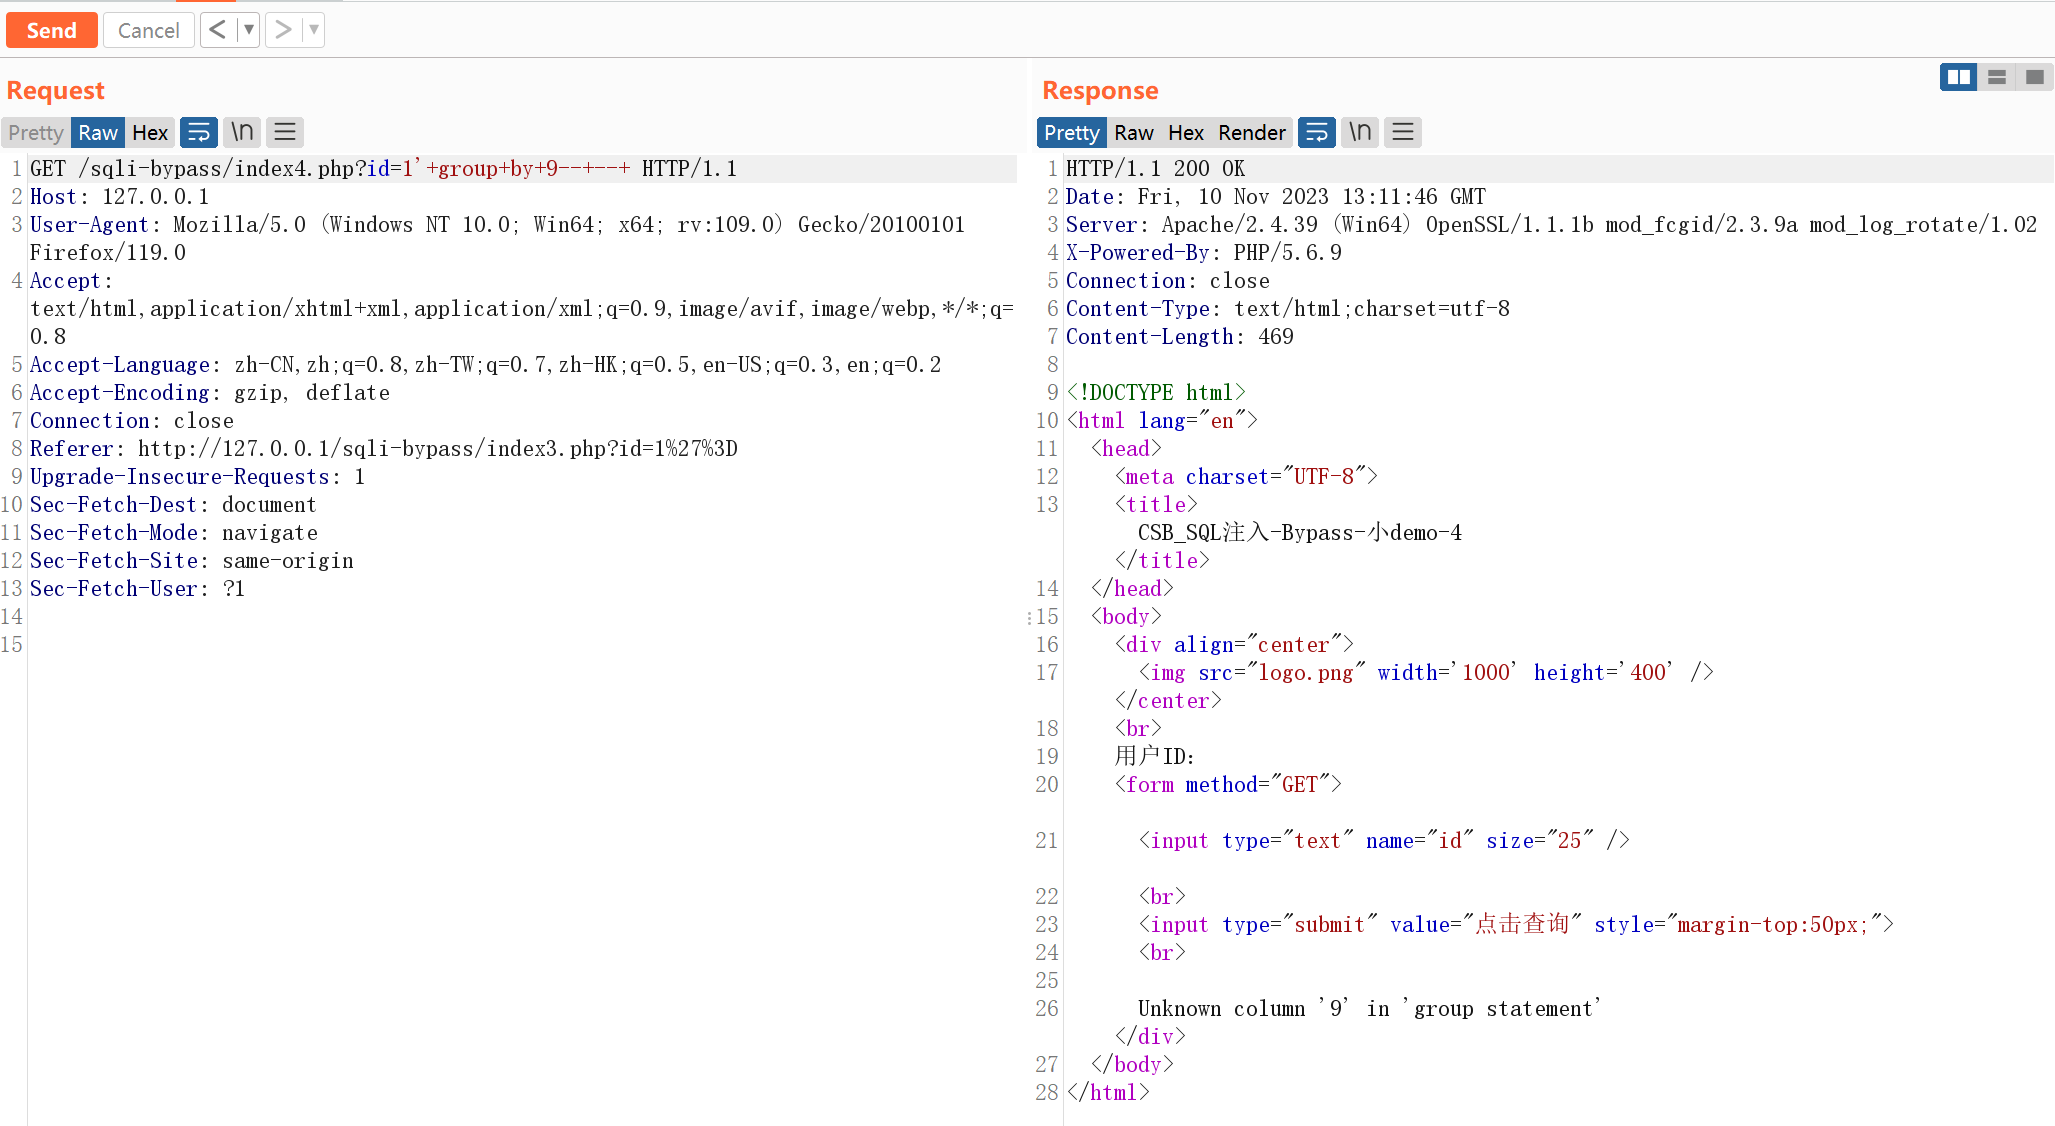
Task: Toggle word wrap in Response panel
Action: point(1317,132)
